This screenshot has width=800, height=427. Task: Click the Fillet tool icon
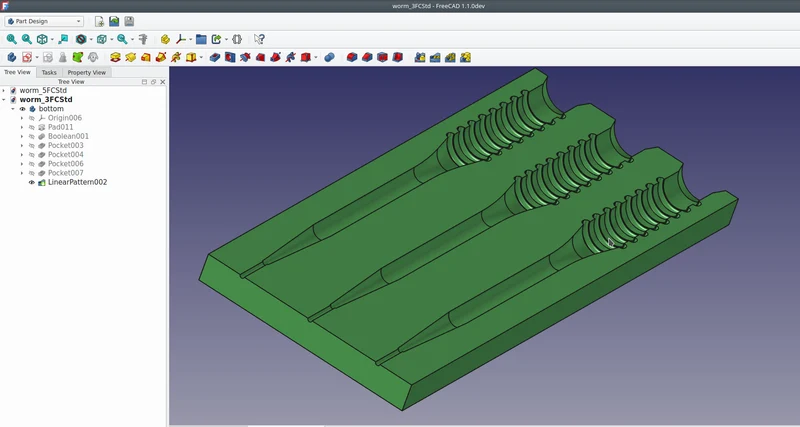coord(352,57)
